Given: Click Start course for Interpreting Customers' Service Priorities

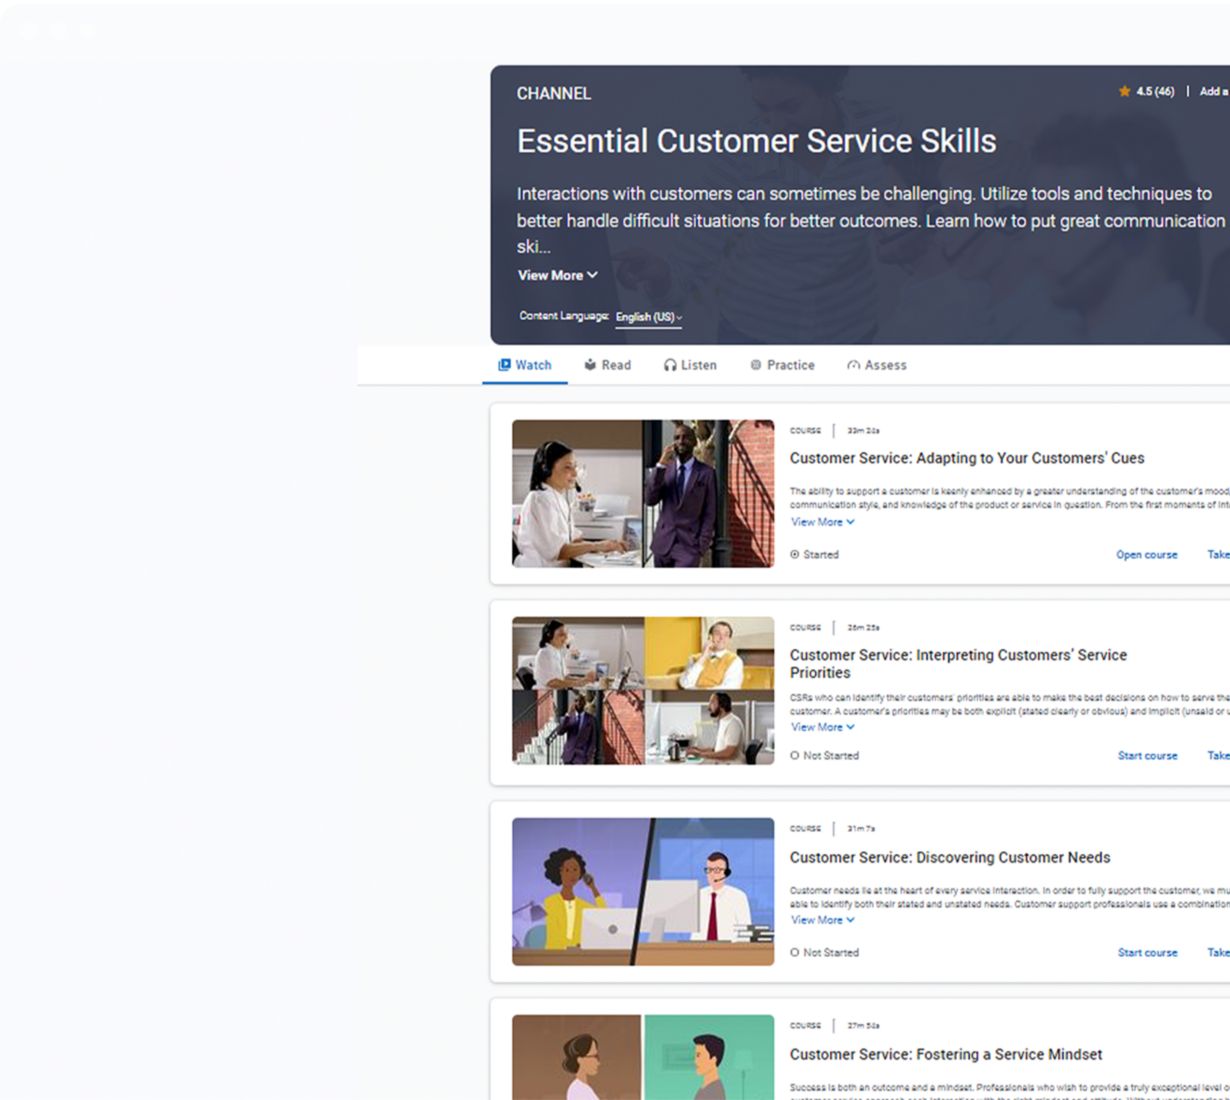Looking at the screenshot, I should (x=1147, y=756).
